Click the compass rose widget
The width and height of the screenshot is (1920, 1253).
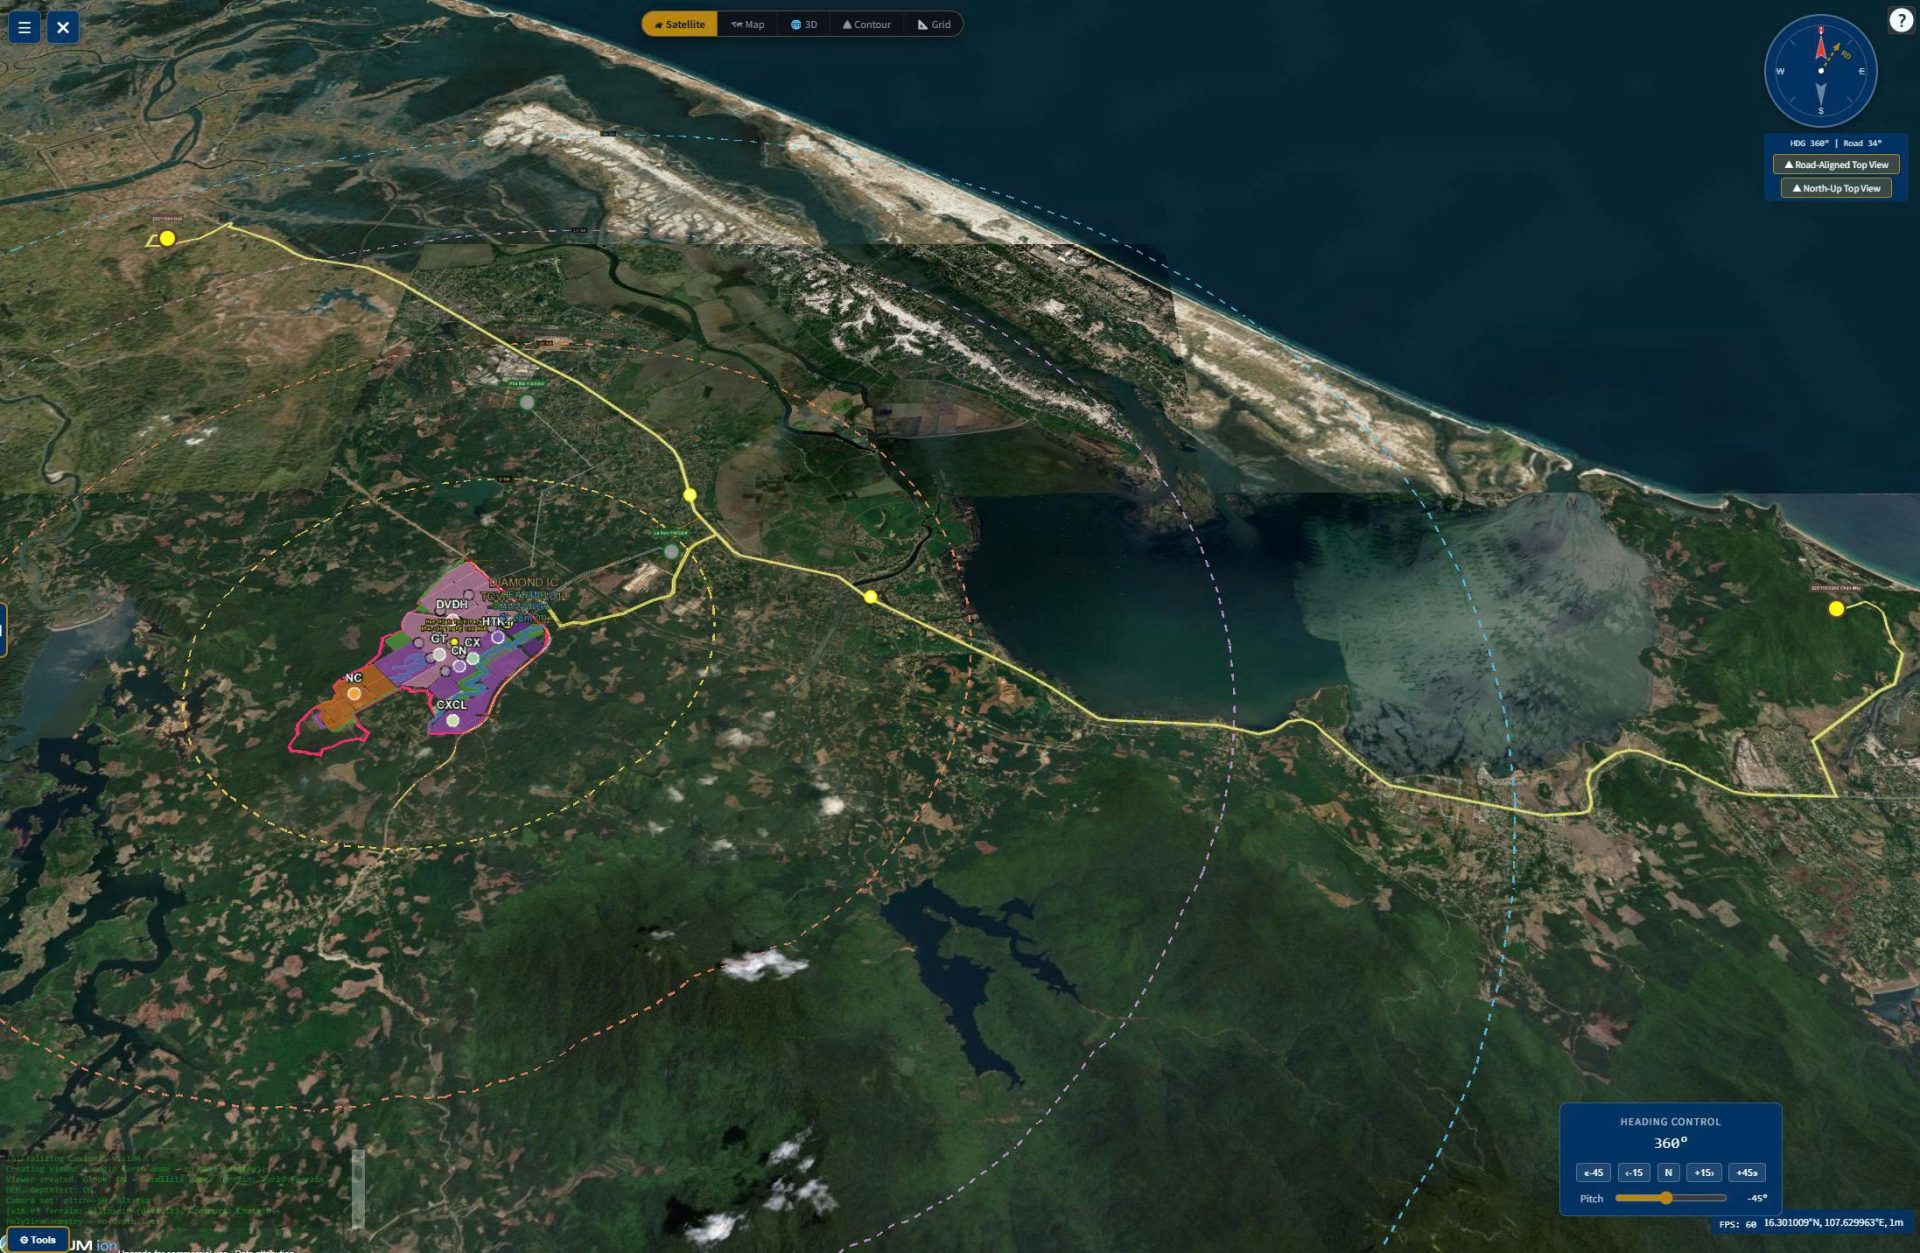(x=1820, y=71)
